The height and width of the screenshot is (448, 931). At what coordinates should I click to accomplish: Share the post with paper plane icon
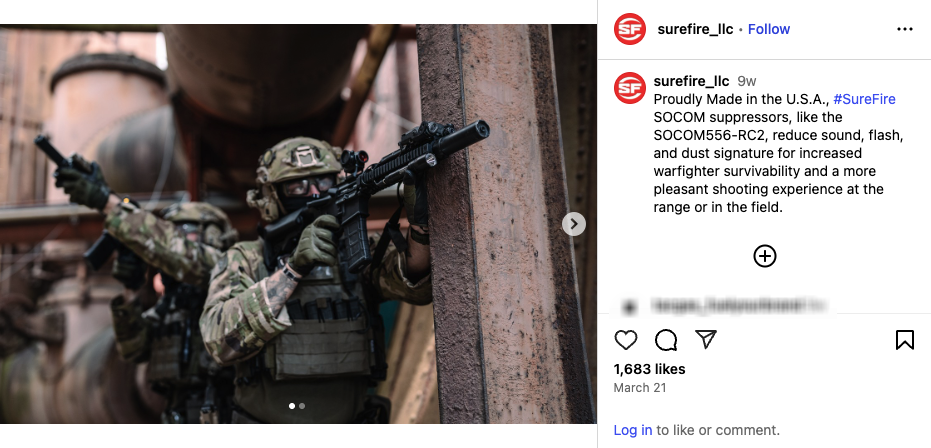pyautogui.click(x=706, y=339)
